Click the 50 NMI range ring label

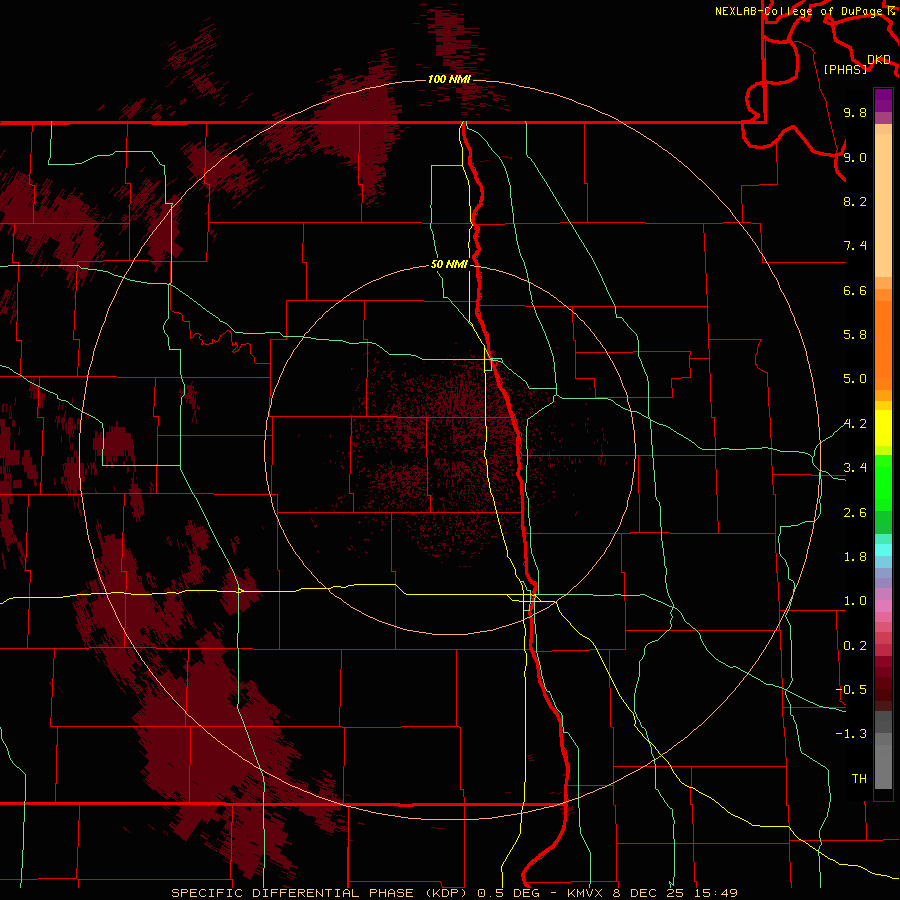[449, 265]
